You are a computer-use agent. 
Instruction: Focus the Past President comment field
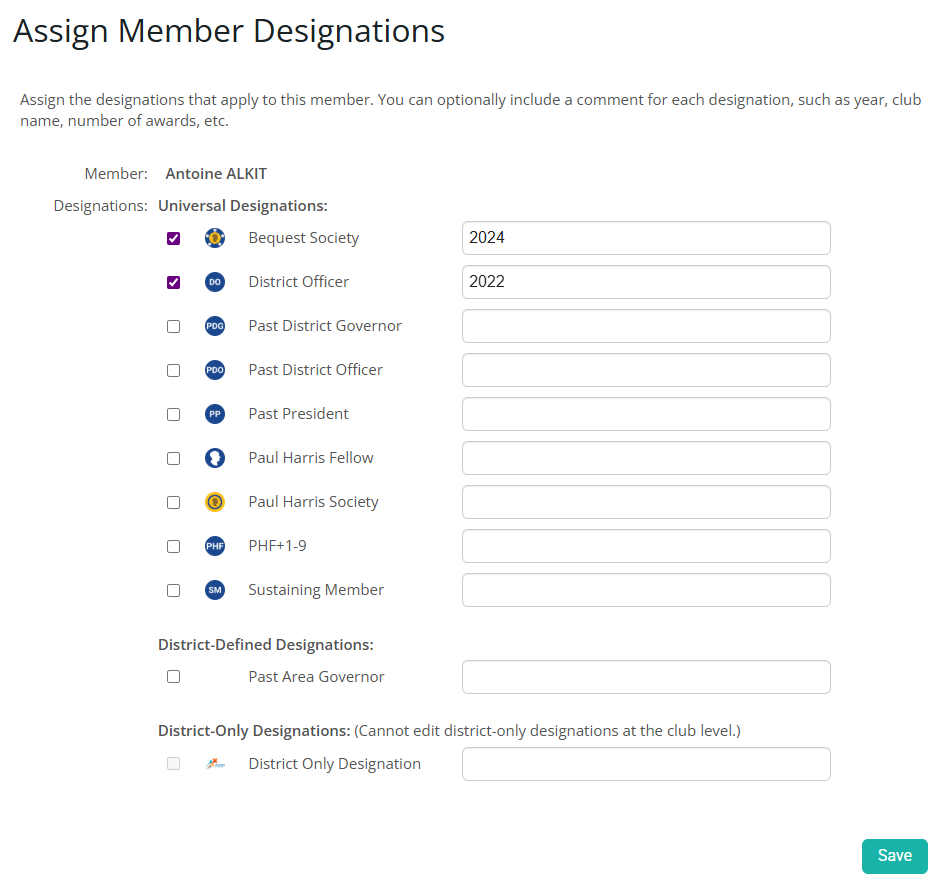point(646,414)
